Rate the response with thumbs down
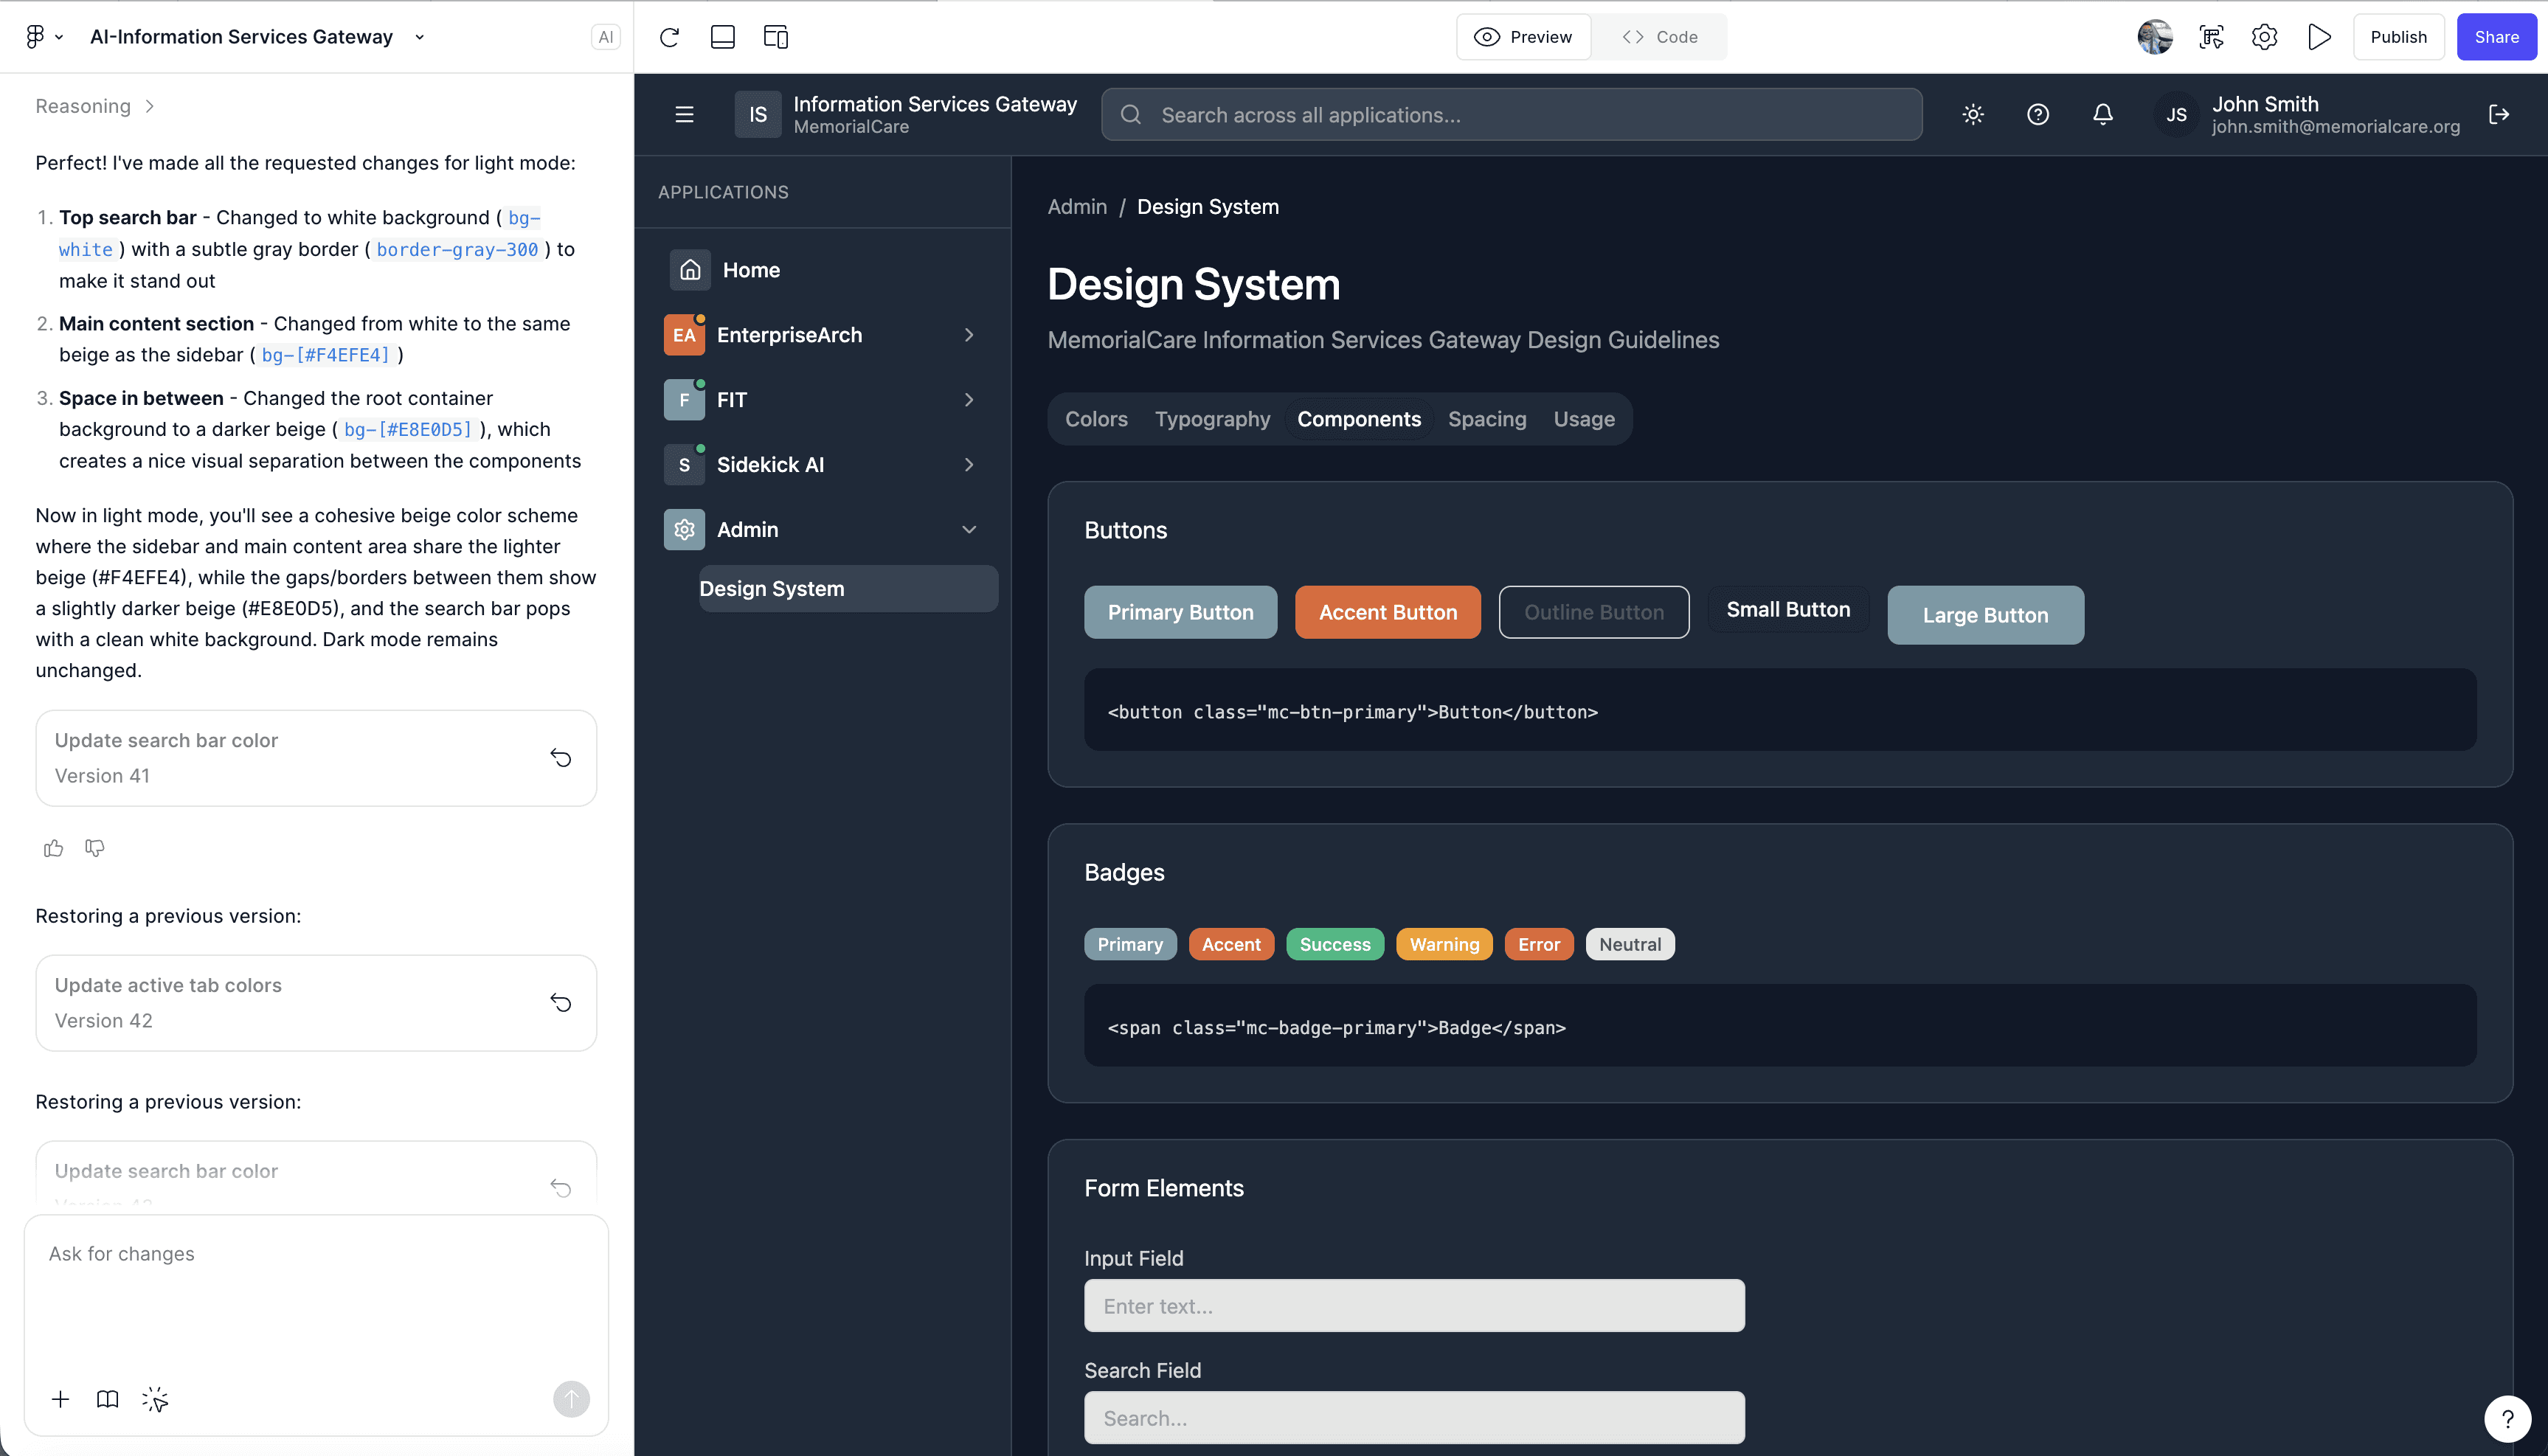2548x1456 pixels. tap(95, 848)
